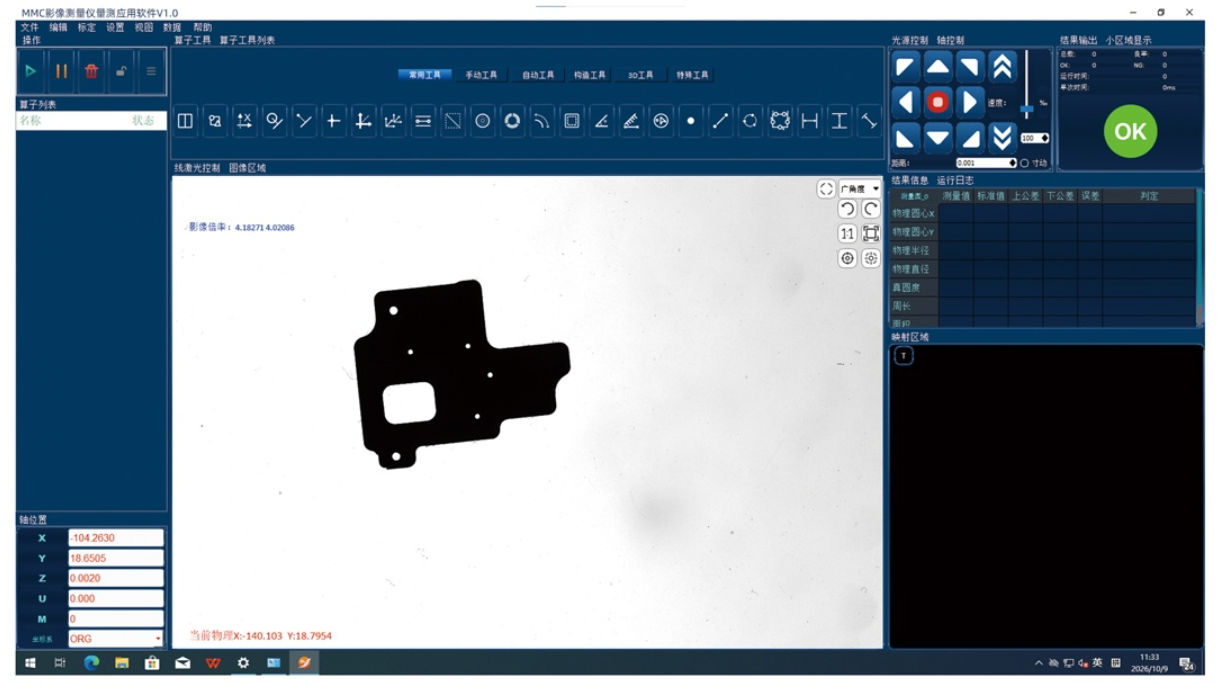The height and width of the screenshot is (688, 1225).
Task: Open the 设置 menu
Action: (116, 28)
